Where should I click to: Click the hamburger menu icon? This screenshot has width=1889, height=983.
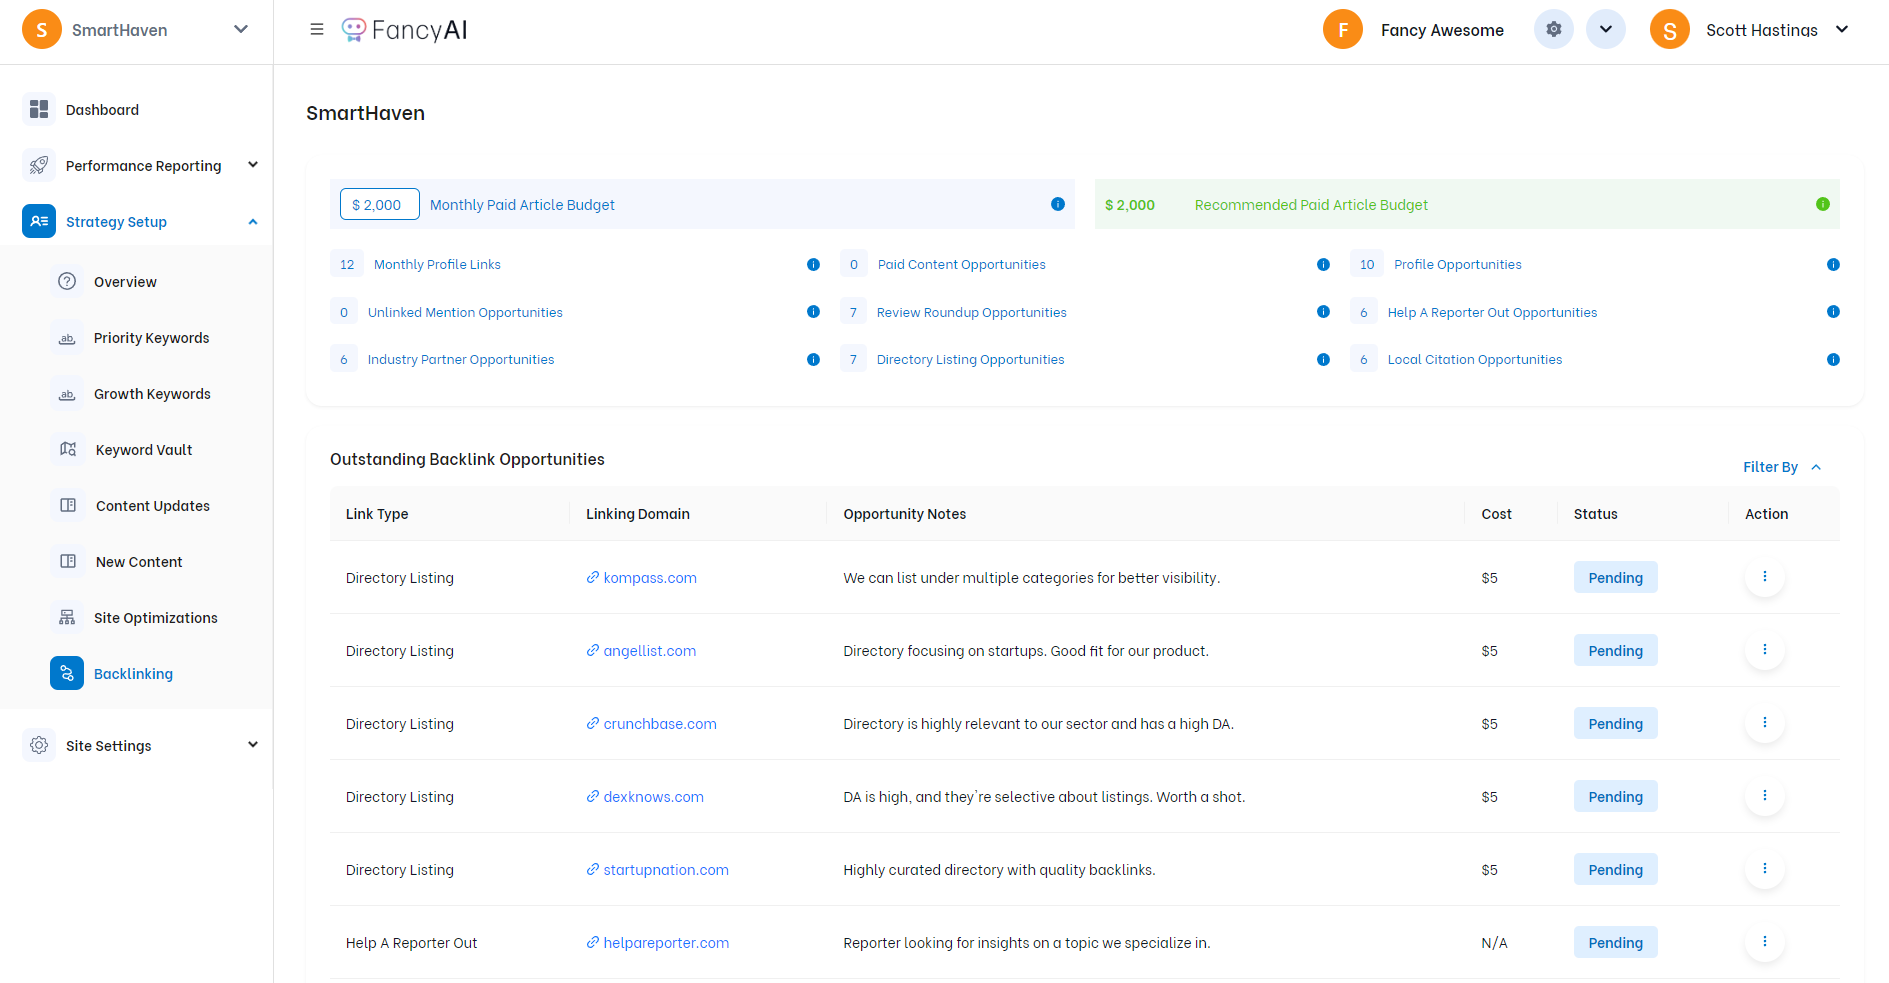coord(317,30)
